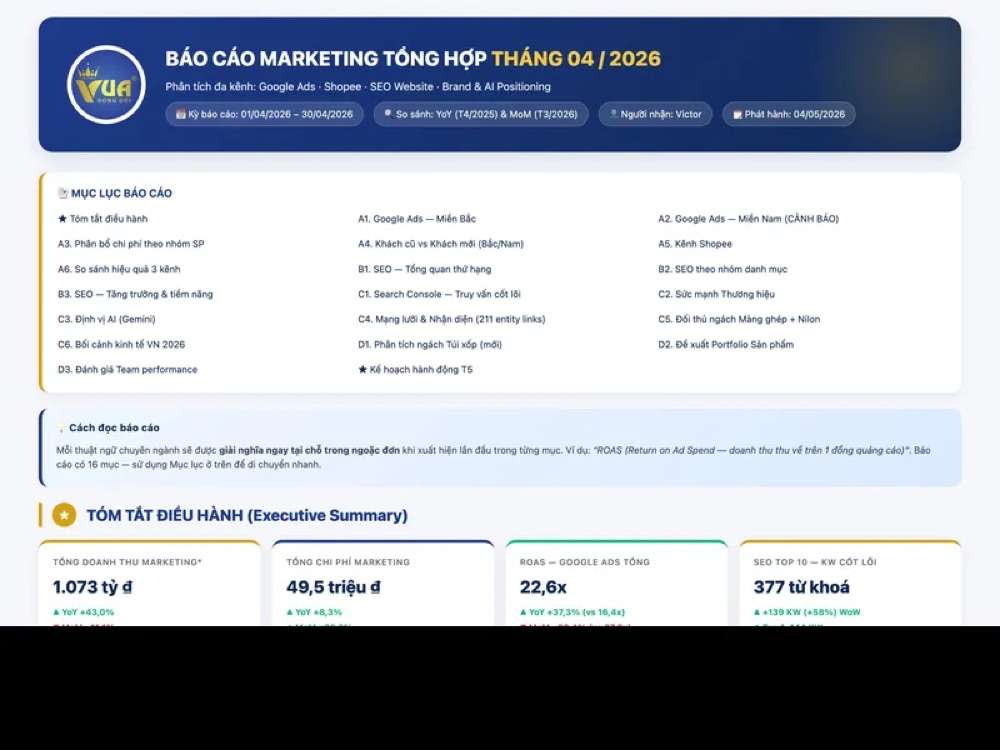This screenshot has height=750, width=1000.
Task: Select the ROAS — Google Ads Tổng card
Action: point(617,583)
